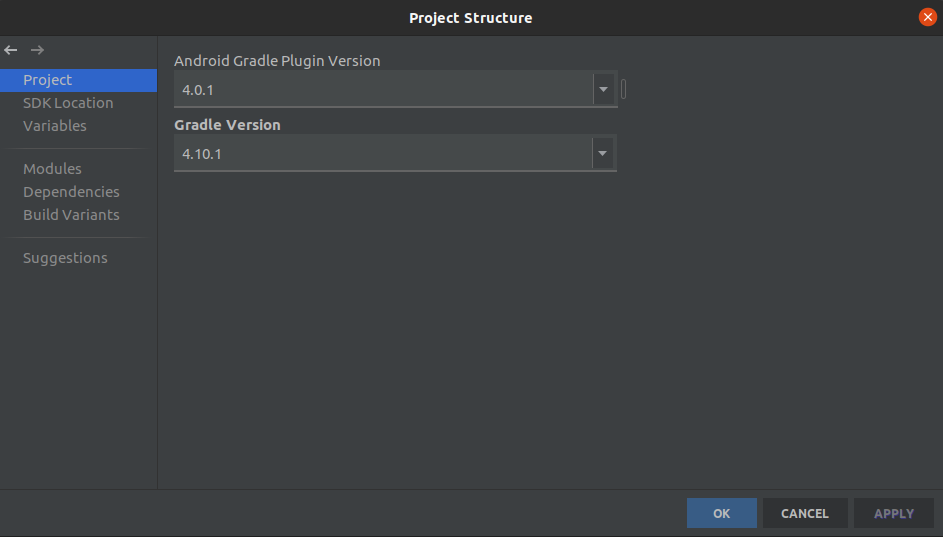The image size is (943, 537).
Task: Confirm with the OK button
Action: (x=722, y=513)
